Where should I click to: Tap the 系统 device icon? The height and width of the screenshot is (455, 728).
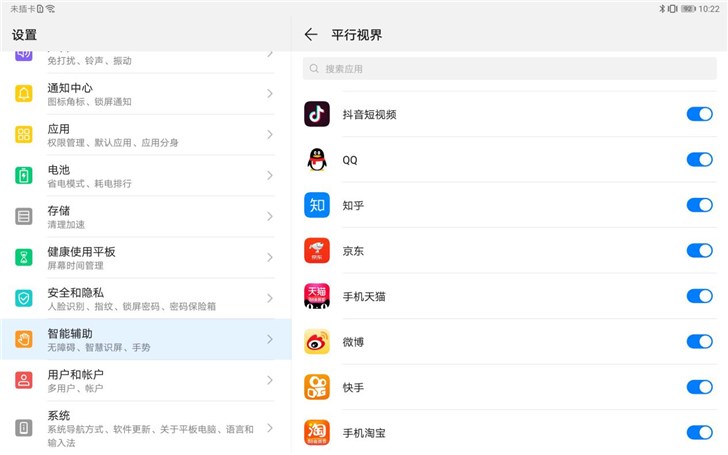24,428
